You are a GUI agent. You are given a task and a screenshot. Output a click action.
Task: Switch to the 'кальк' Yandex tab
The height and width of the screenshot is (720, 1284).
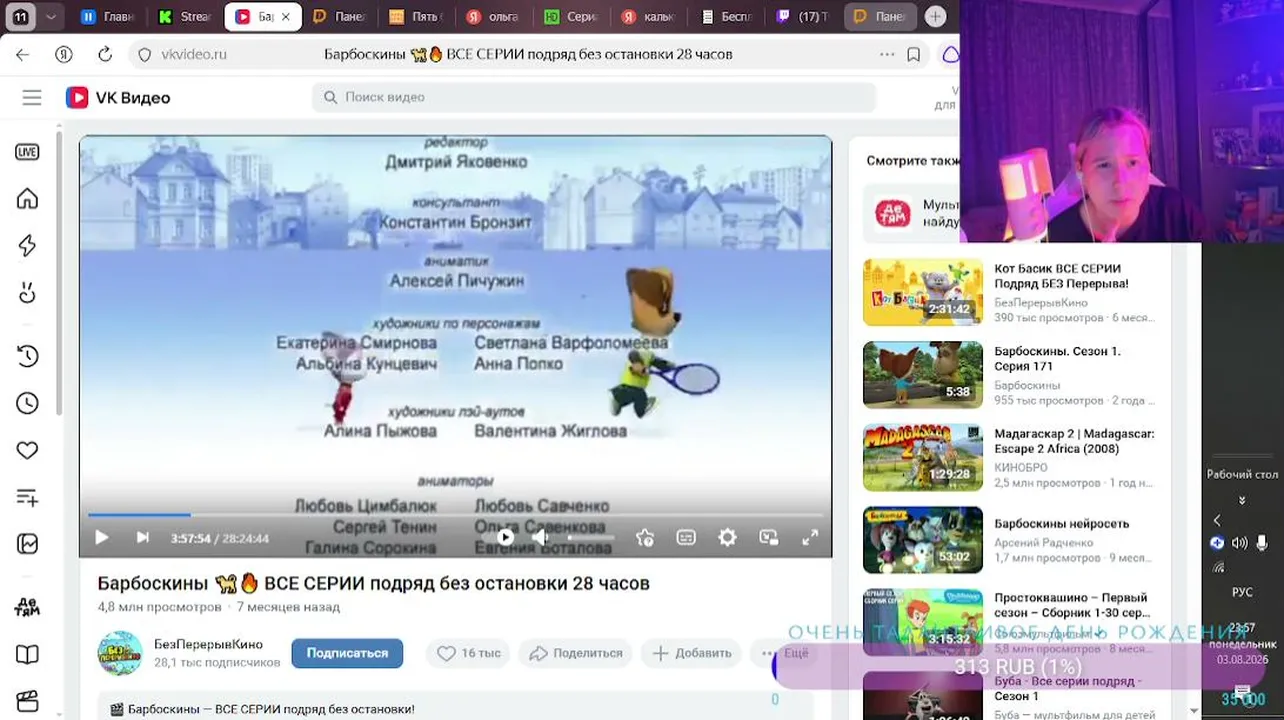650,17
